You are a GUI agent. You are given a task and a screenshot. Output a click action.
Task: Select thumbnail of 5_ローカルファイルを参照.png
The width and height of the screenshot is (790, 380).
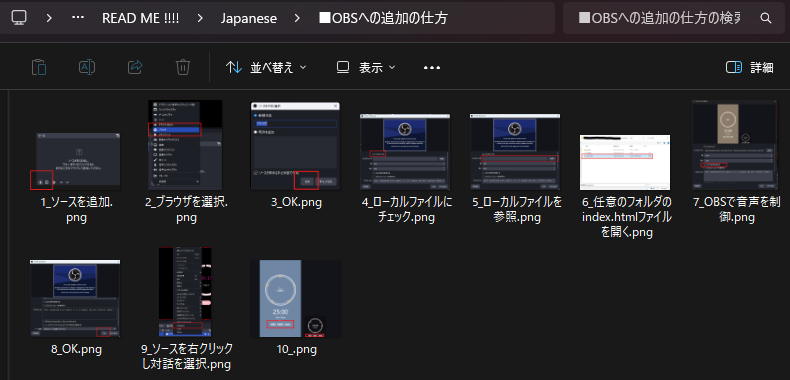coord(514,152)
